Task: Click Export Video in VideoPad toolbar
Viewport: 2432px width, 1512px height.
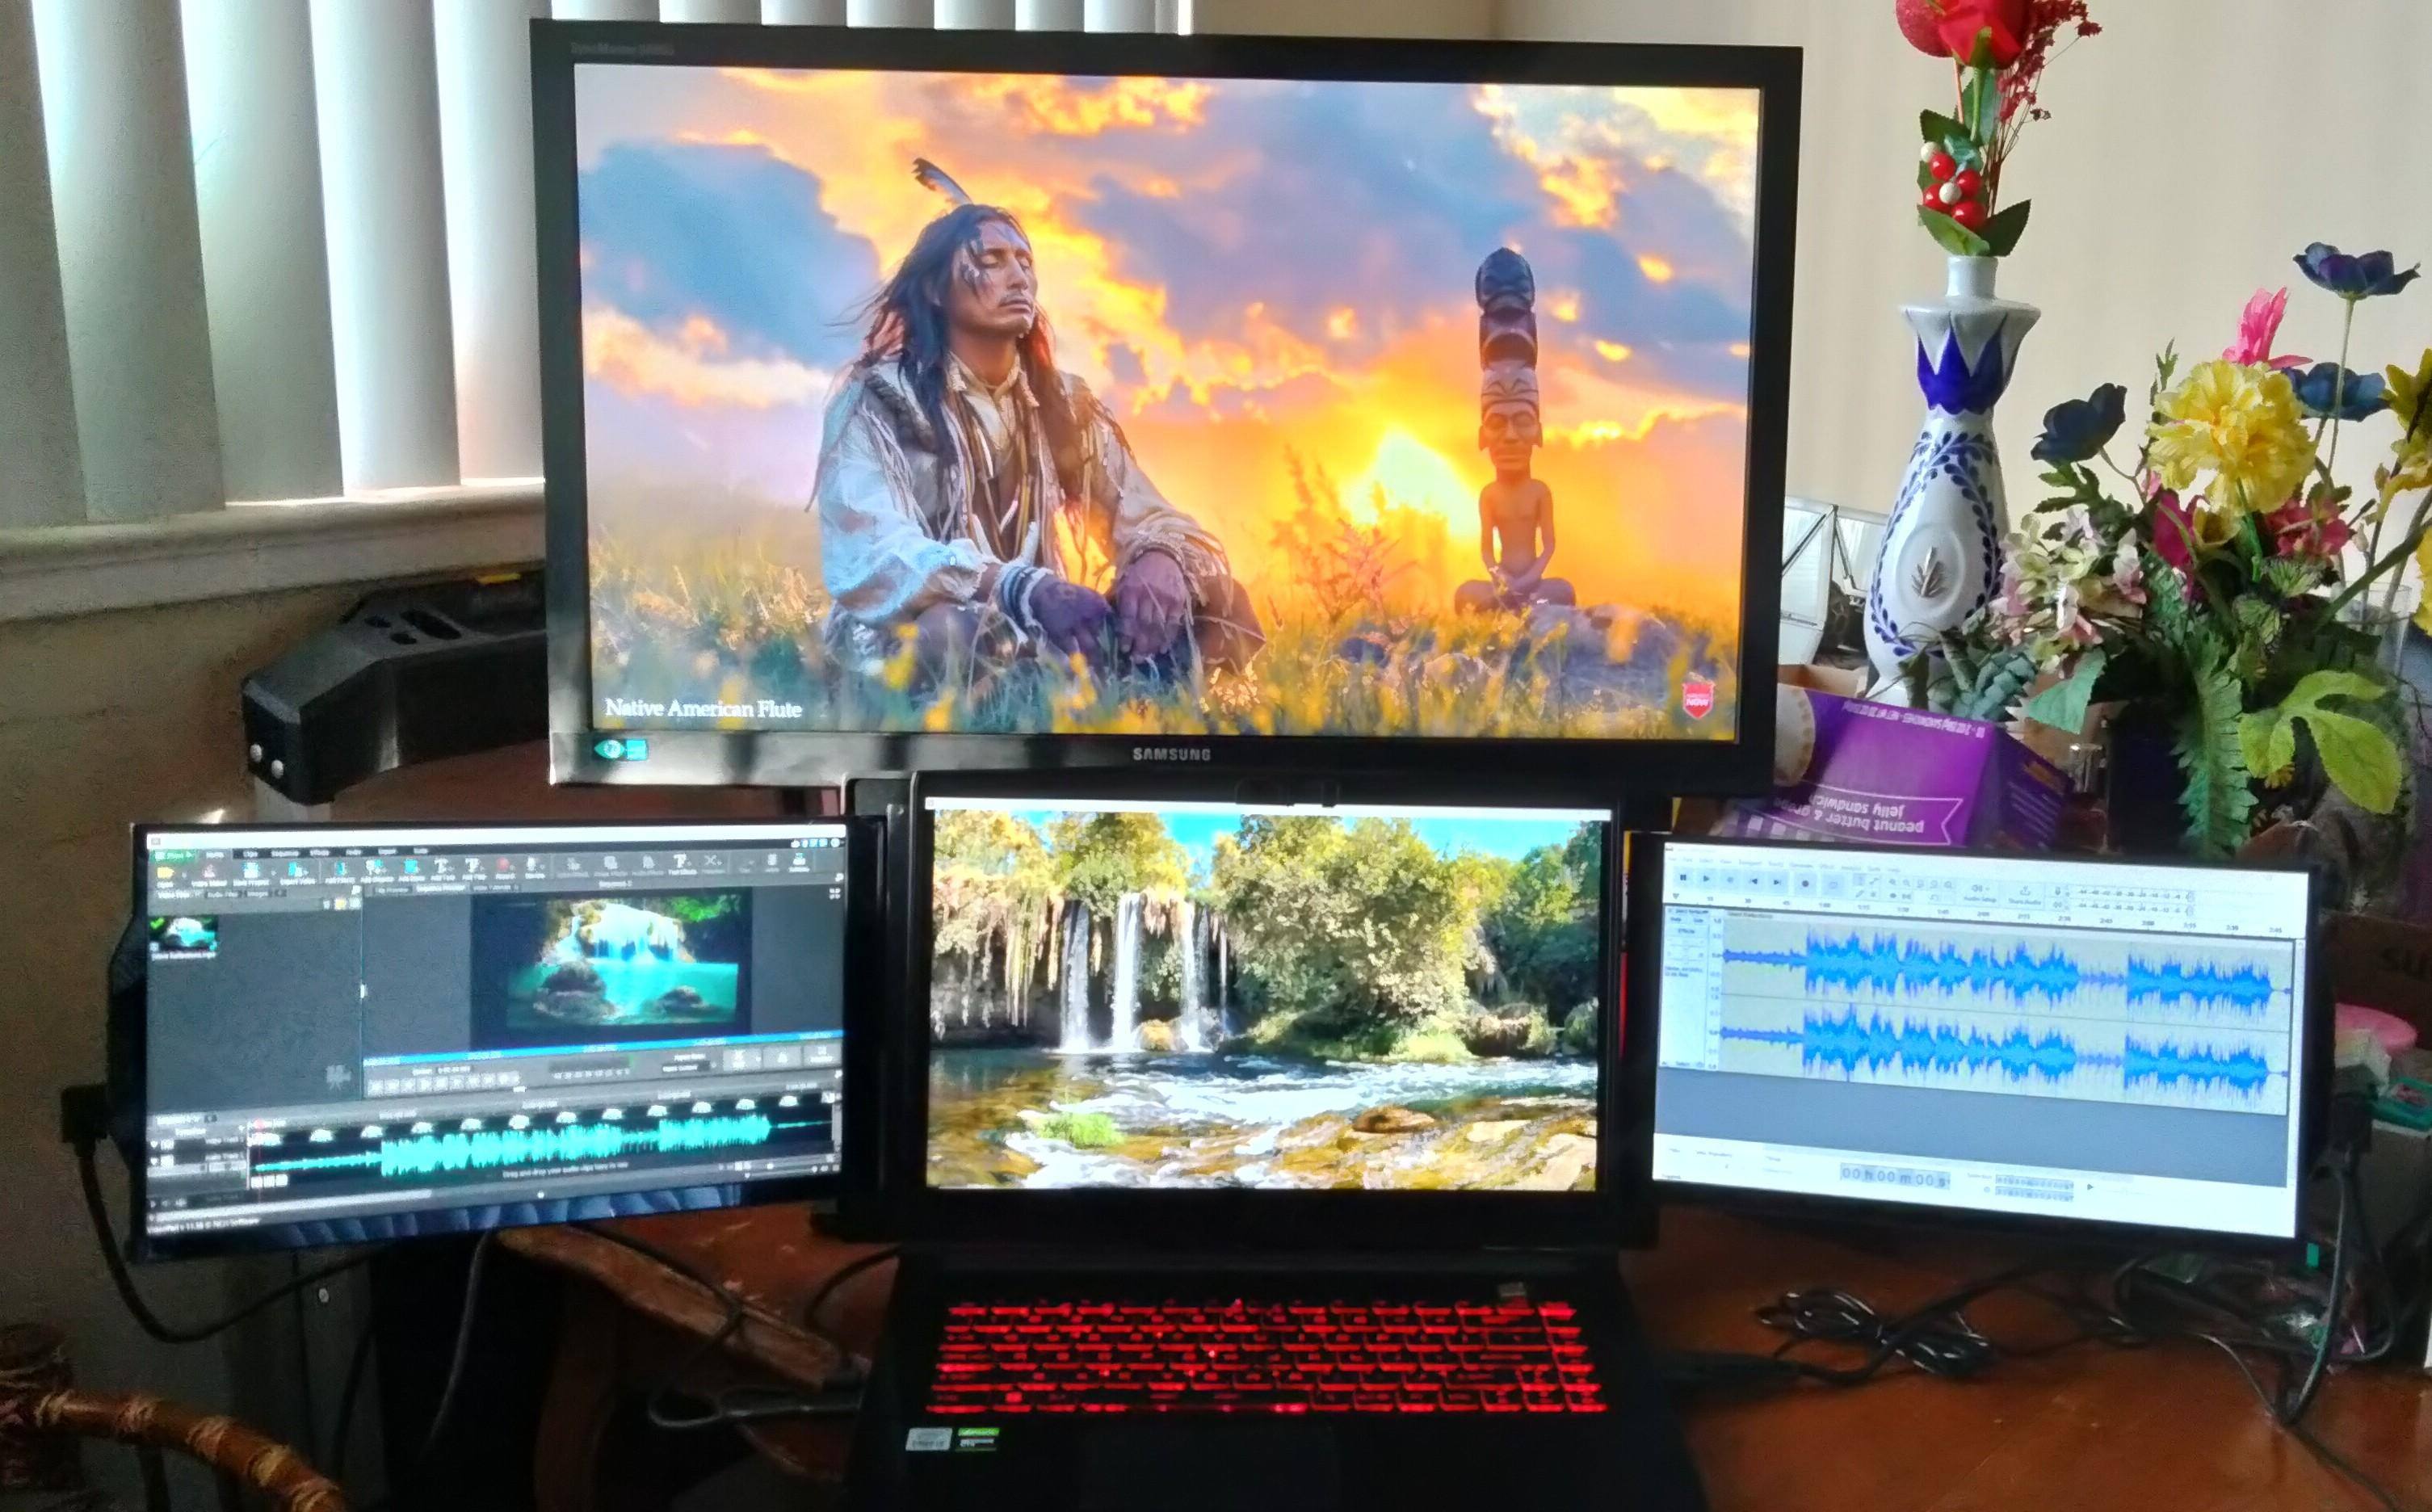Action: [x=295, y=870]
